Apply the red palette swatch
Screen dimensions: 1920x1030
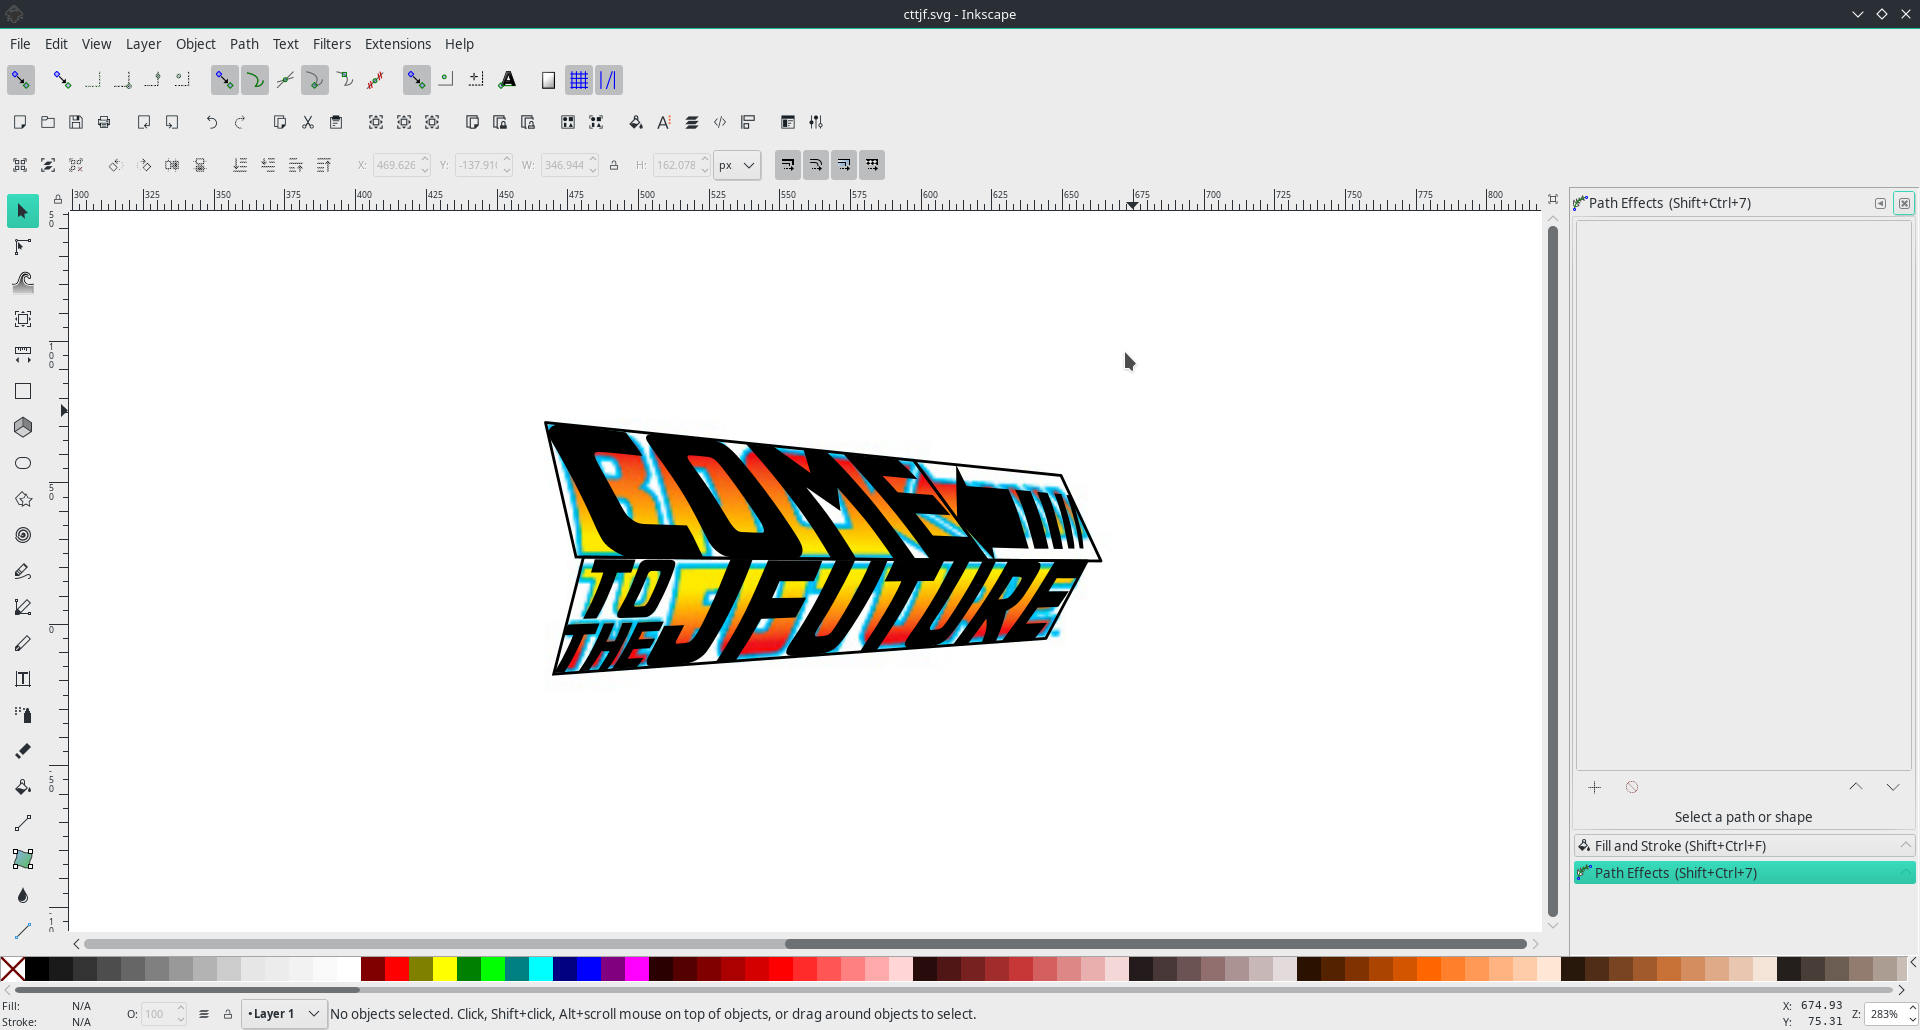click(397, 969)
